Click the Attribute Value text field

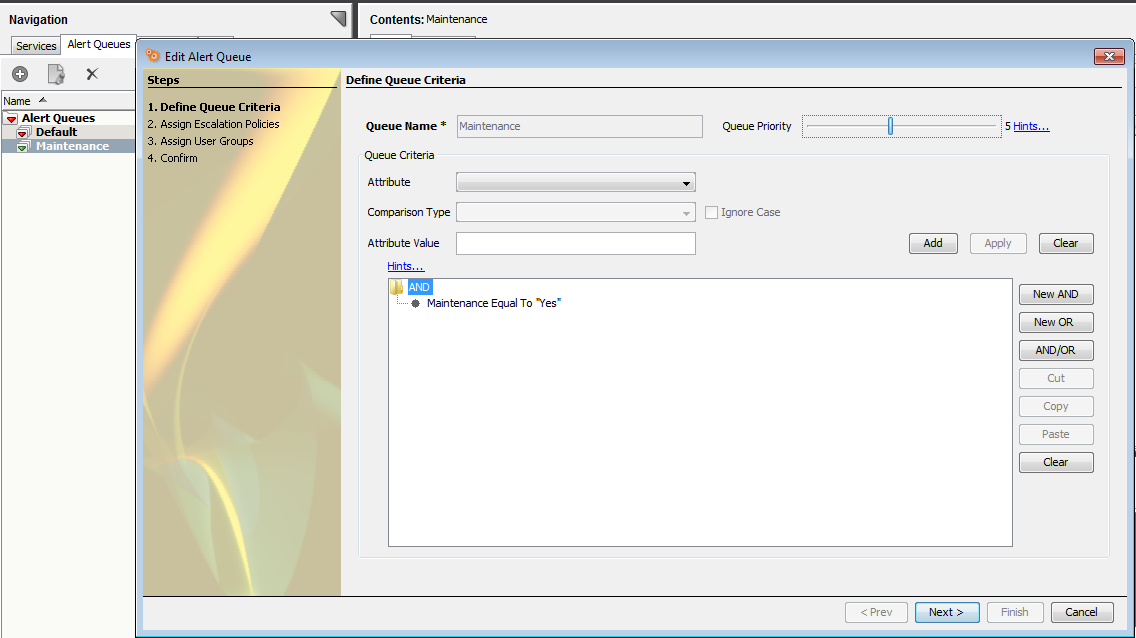point(575,243)
